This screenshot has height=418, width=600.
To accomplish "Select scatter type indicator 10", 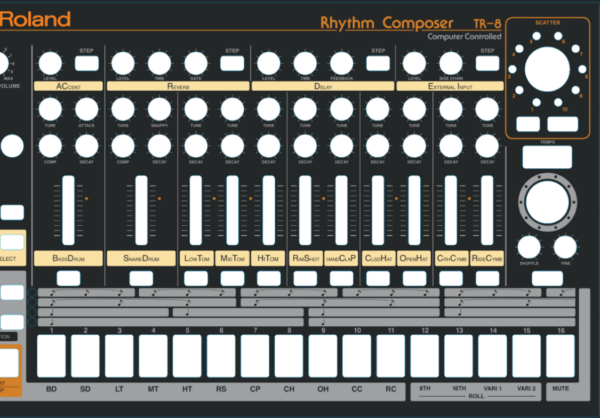I will (x=558, y=102).
